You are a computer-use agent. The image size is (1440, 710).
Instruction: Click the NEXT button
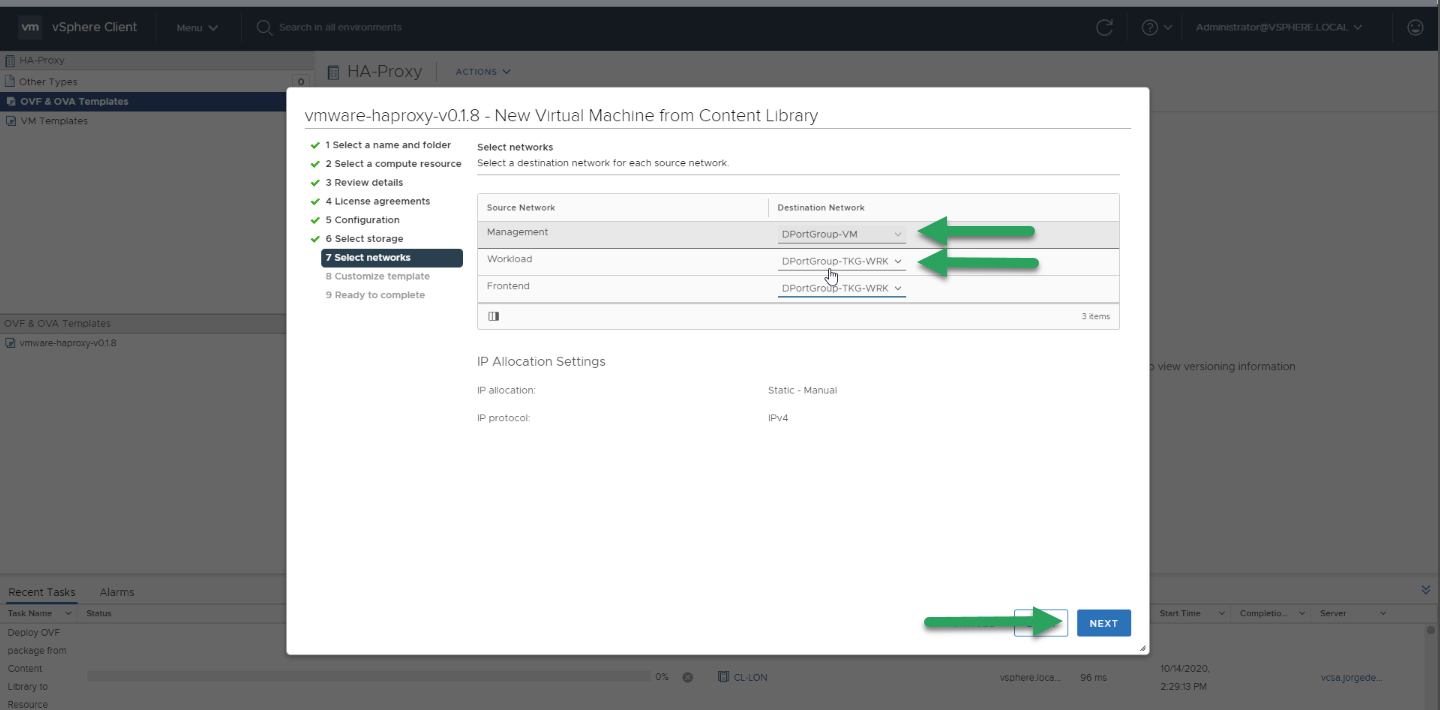[1104, 623]
